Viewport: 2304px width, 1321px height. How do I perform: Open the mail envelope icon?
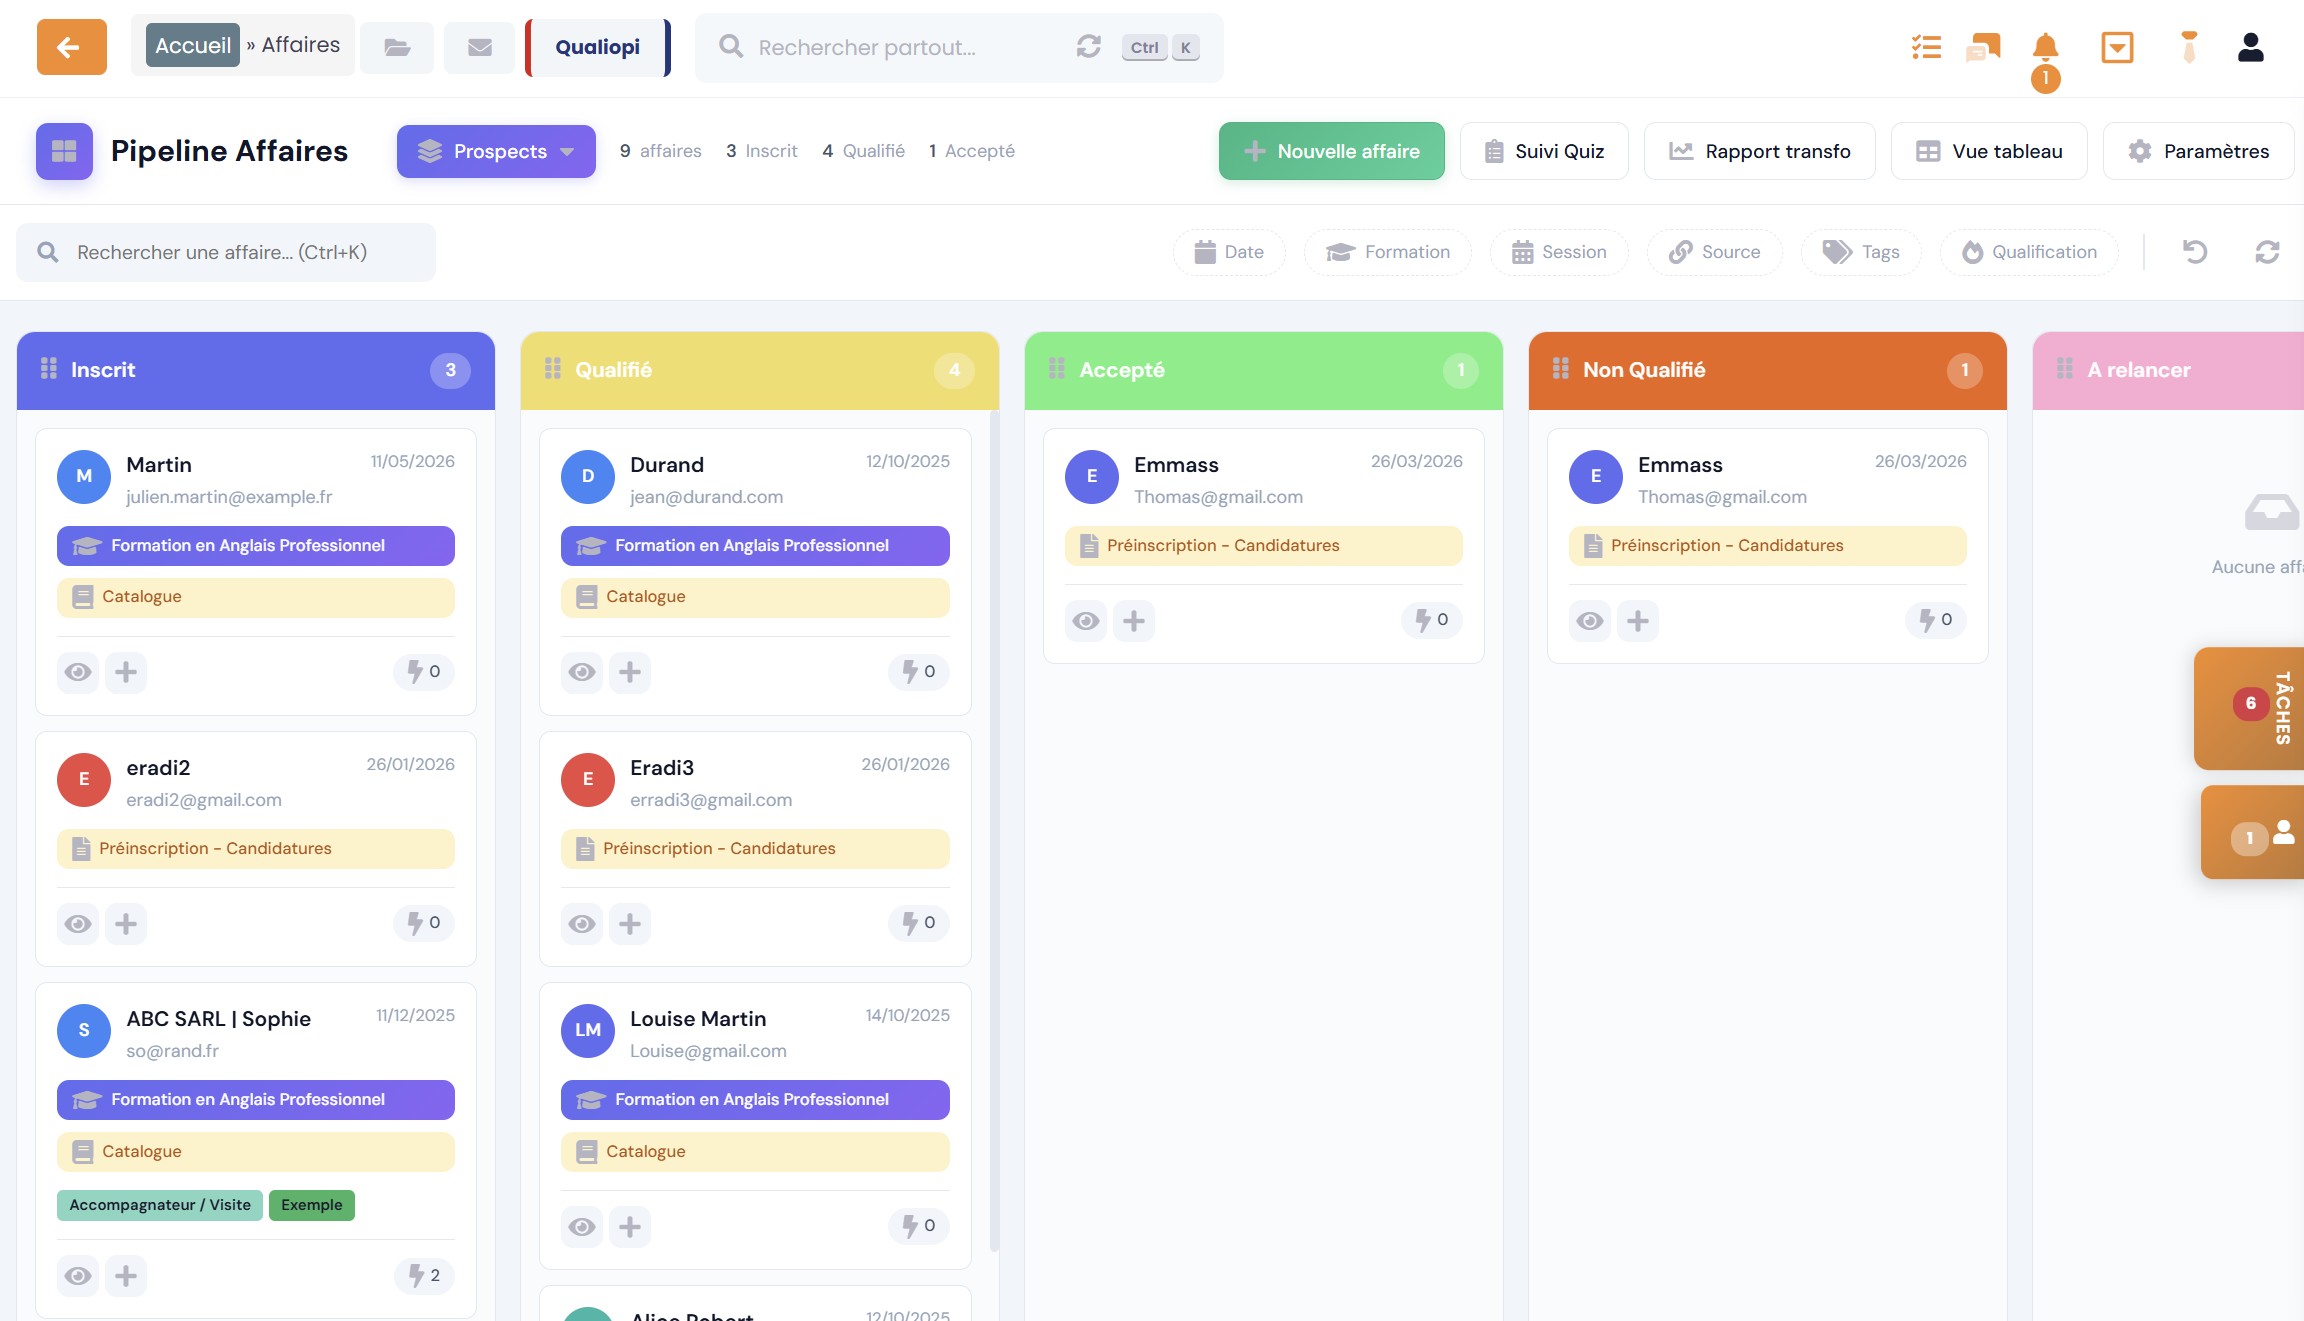pos(480,47)
